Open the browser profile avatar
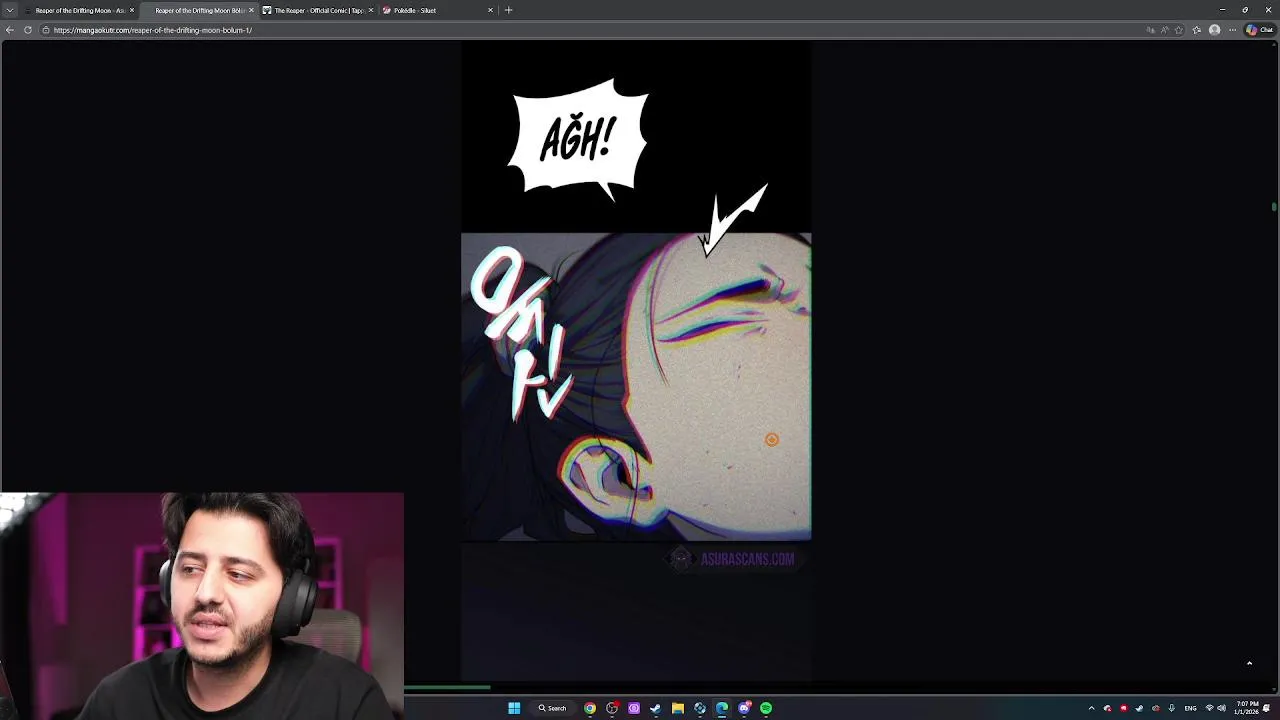Image resolution: width=1280 pixels, height=720 pixels. tap(1214, 30)
